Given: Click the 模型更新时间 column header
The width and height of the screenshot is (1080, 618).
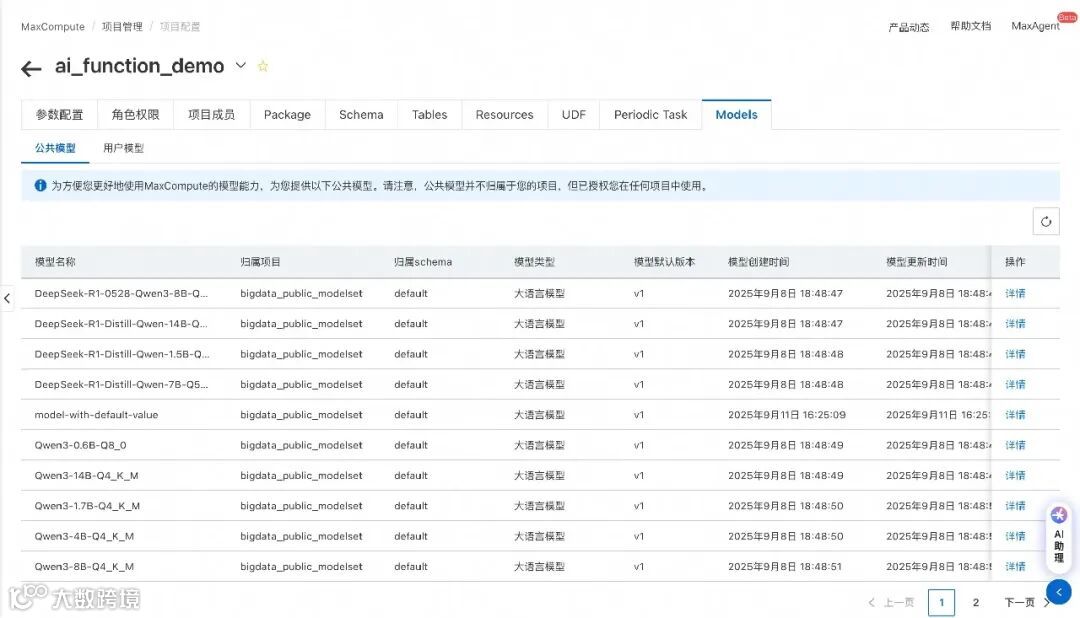Looking at the screenshot, I should [917, 261].
